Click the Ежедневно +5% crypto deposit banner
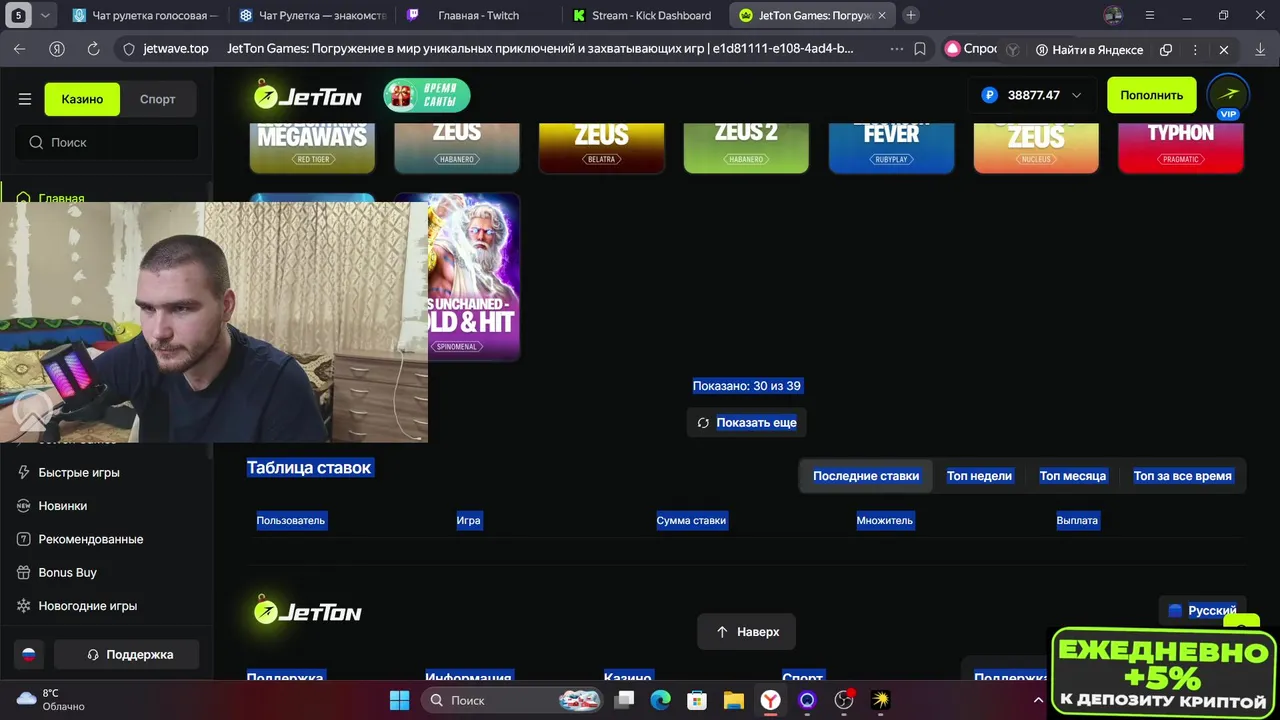 (x=1164, y=674)
